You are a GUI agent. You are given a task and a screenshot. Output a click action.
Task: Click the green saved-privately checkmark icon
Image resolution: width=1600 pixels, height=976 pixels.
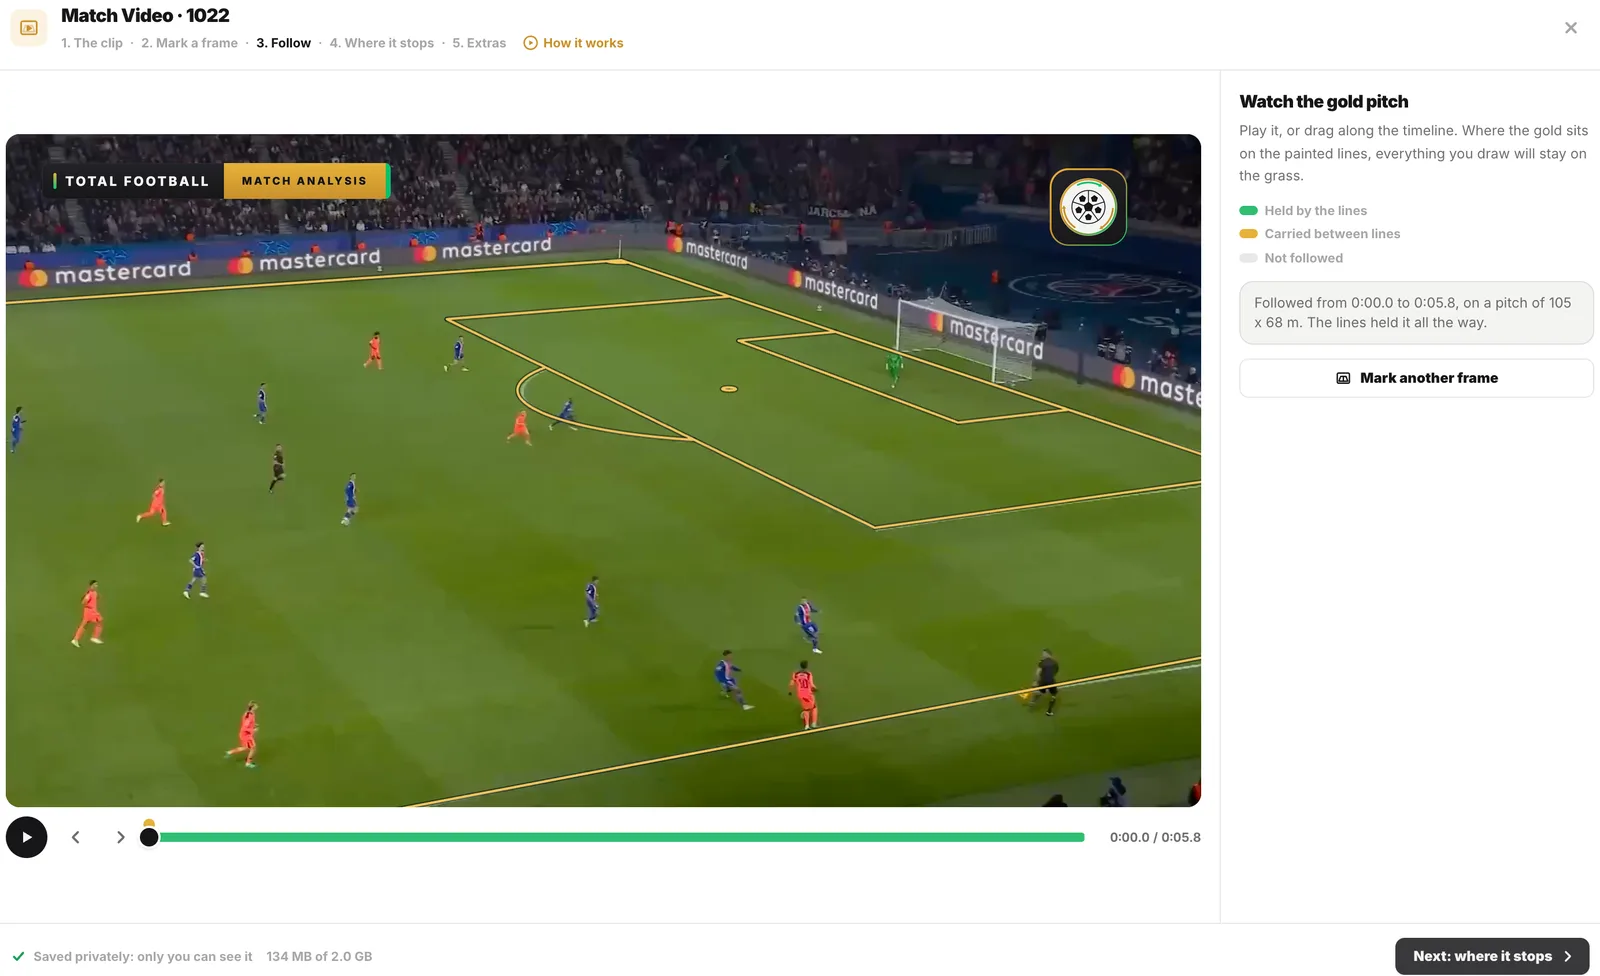click(18, 956)
